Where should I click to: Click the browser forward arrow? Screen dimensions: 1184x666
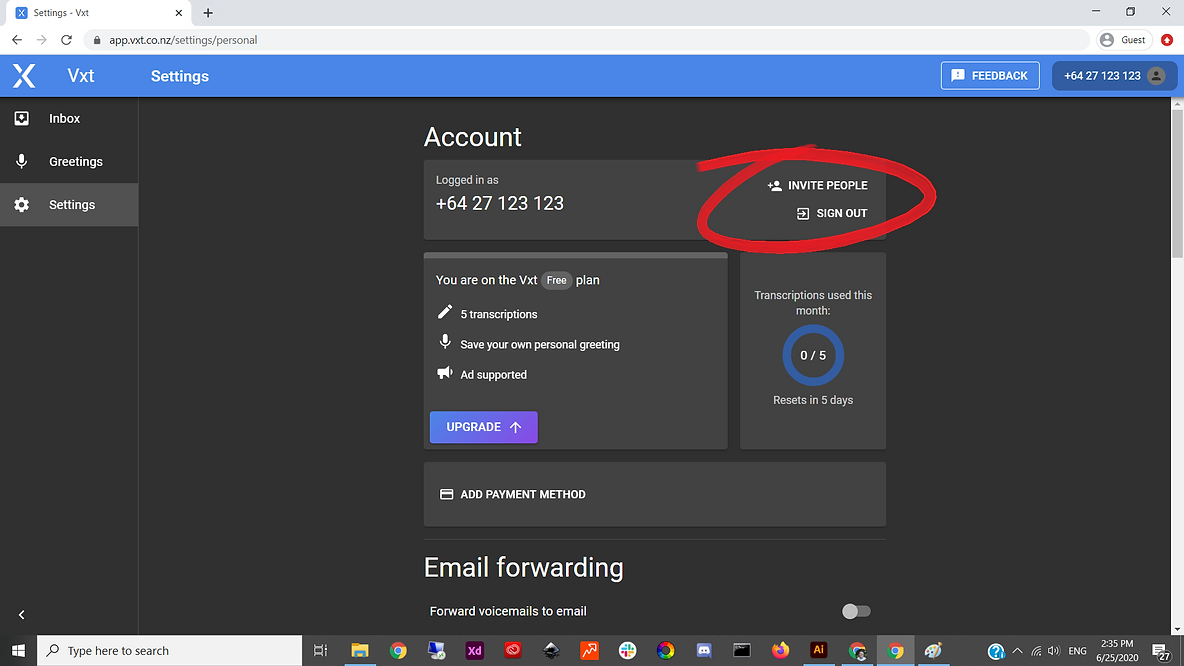[42, 40]
